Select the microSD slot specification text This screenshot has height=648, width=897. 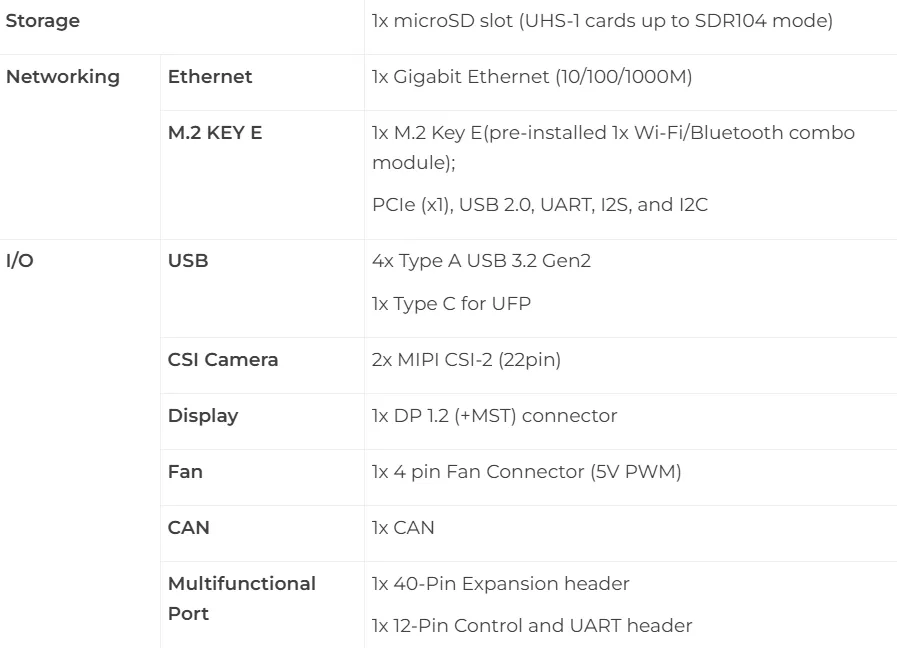pyautogui.click(x=602, y=21)
